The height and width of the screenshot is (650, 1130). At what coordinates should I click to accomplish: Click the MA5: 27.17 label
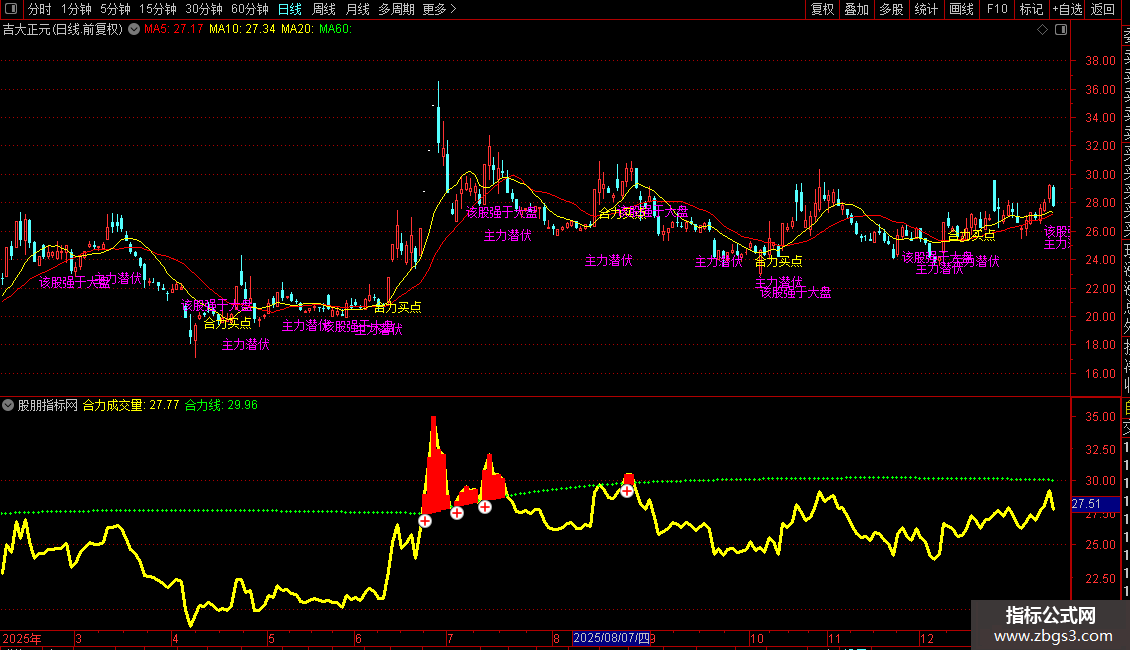coord(174,30)
